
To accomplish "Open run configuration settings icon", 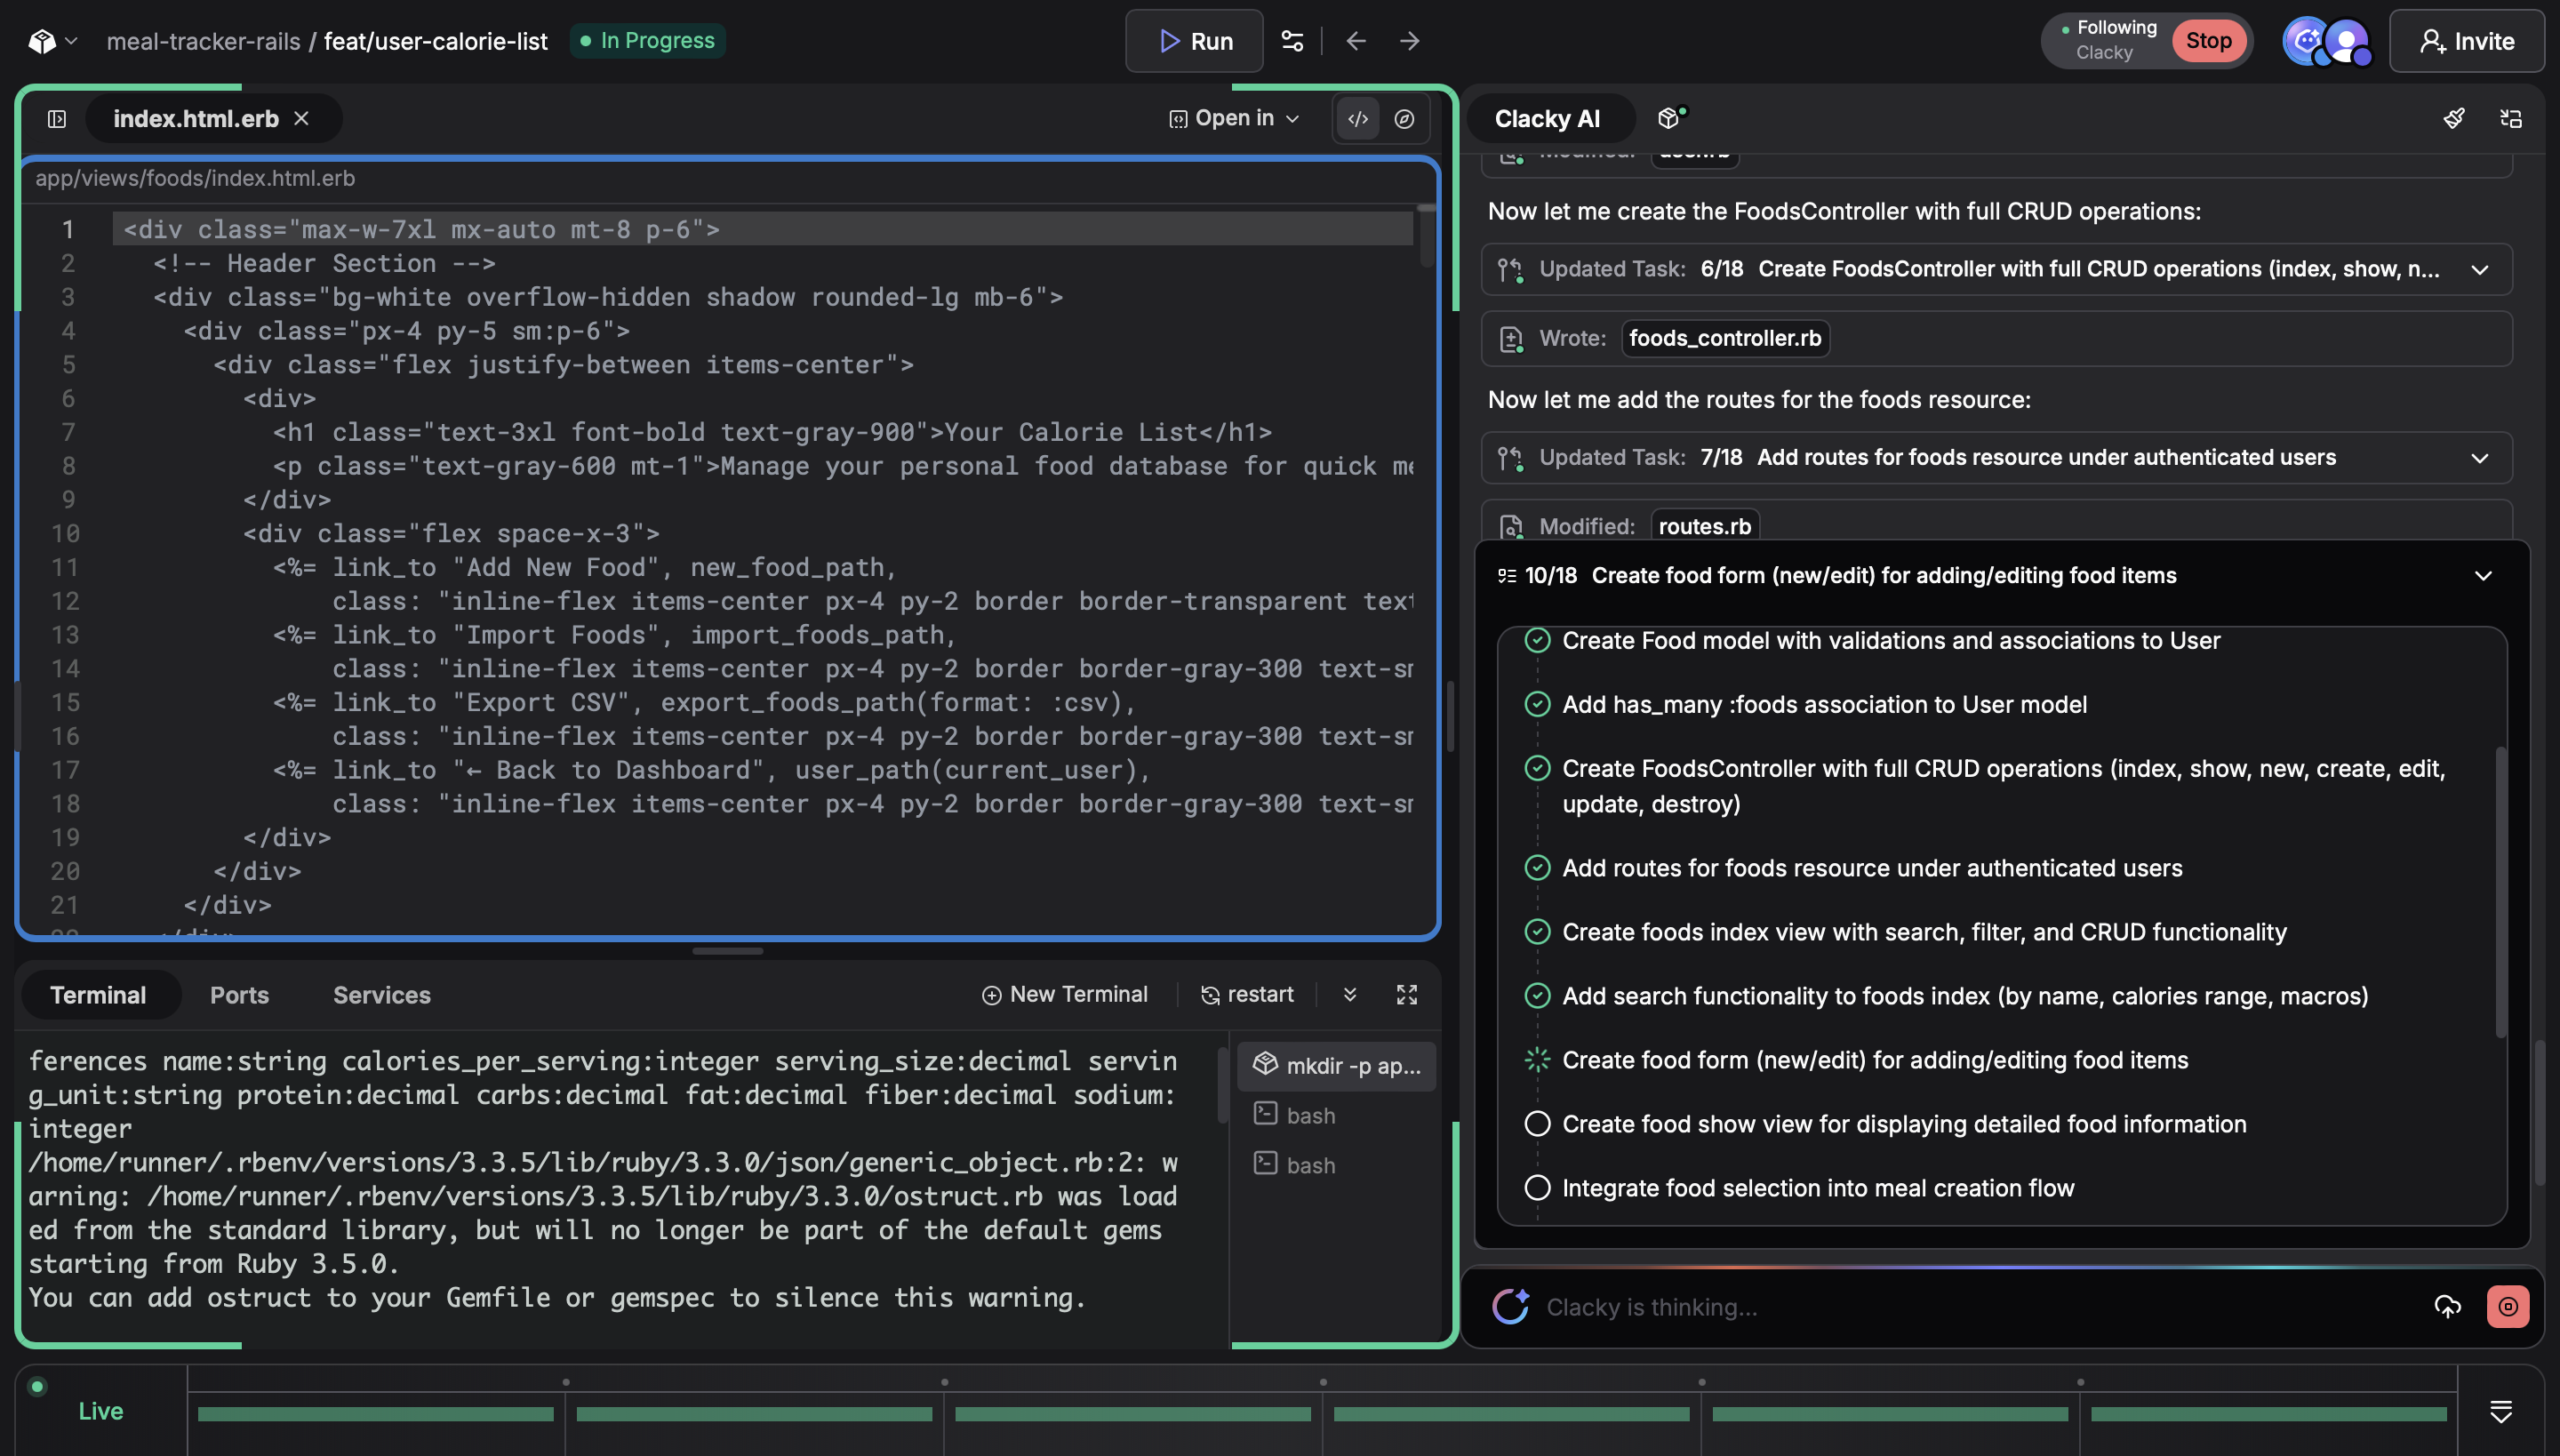I will click(x=1292, y=41).
